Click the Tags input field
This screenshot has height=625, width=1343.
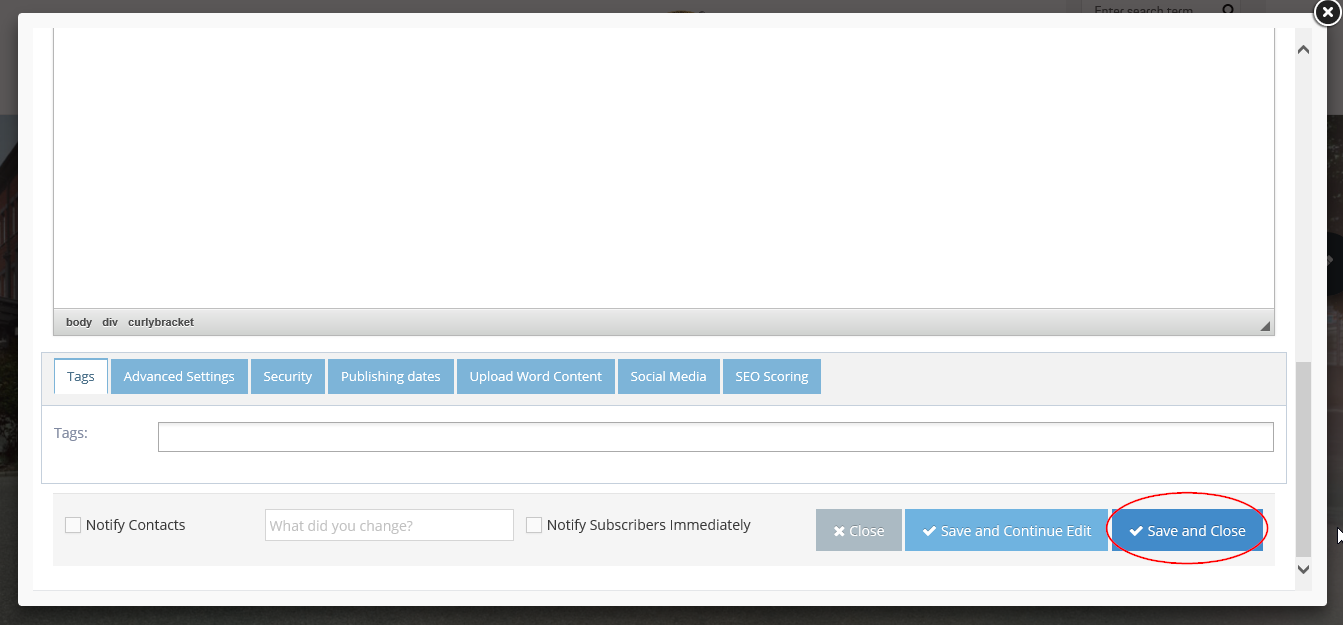[715, 436]
